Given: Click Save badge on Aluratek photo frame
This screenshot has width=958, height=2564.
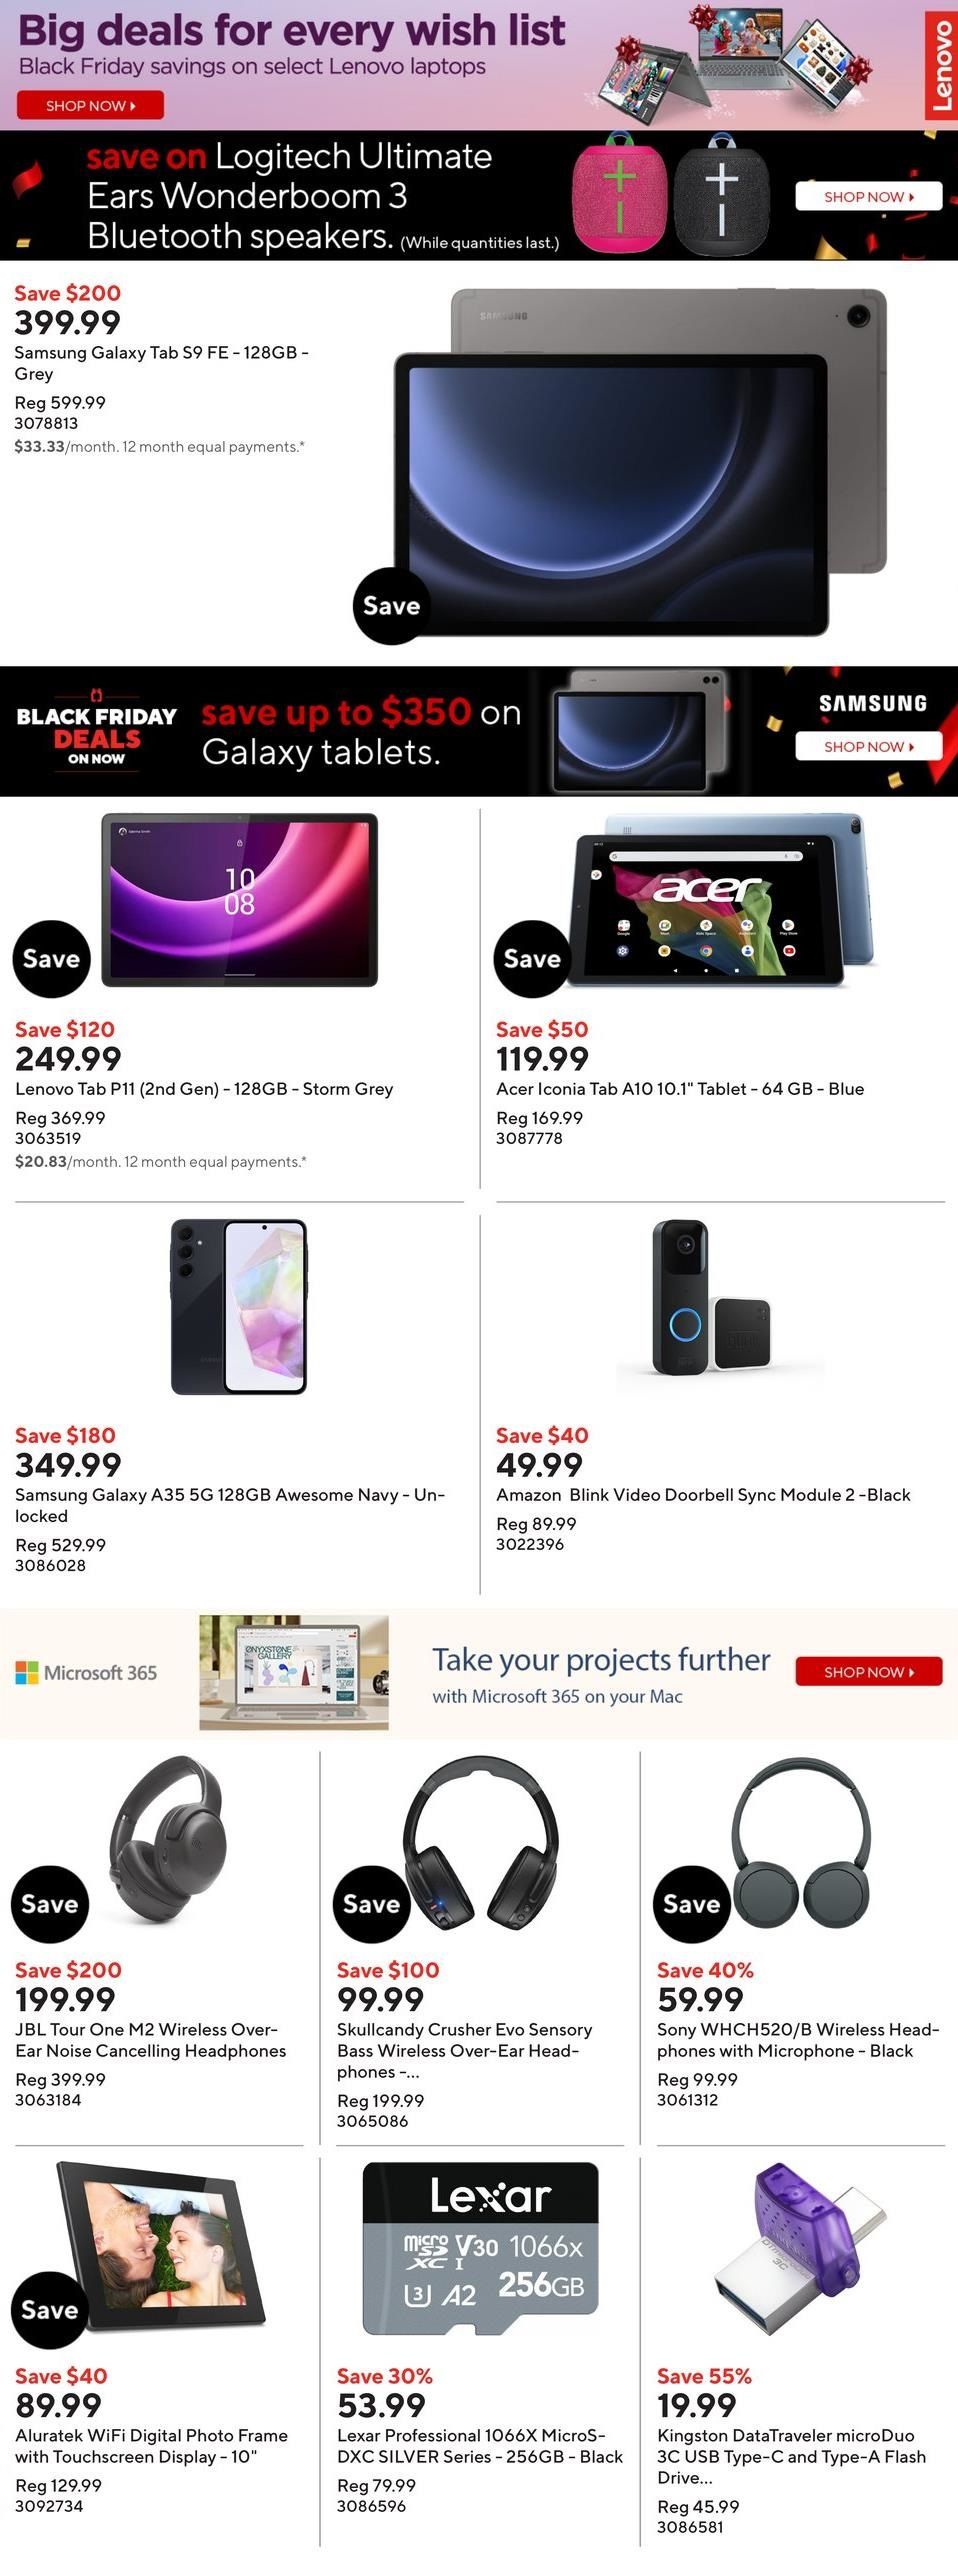Looking at the screenshot, I should [49, 2310].
